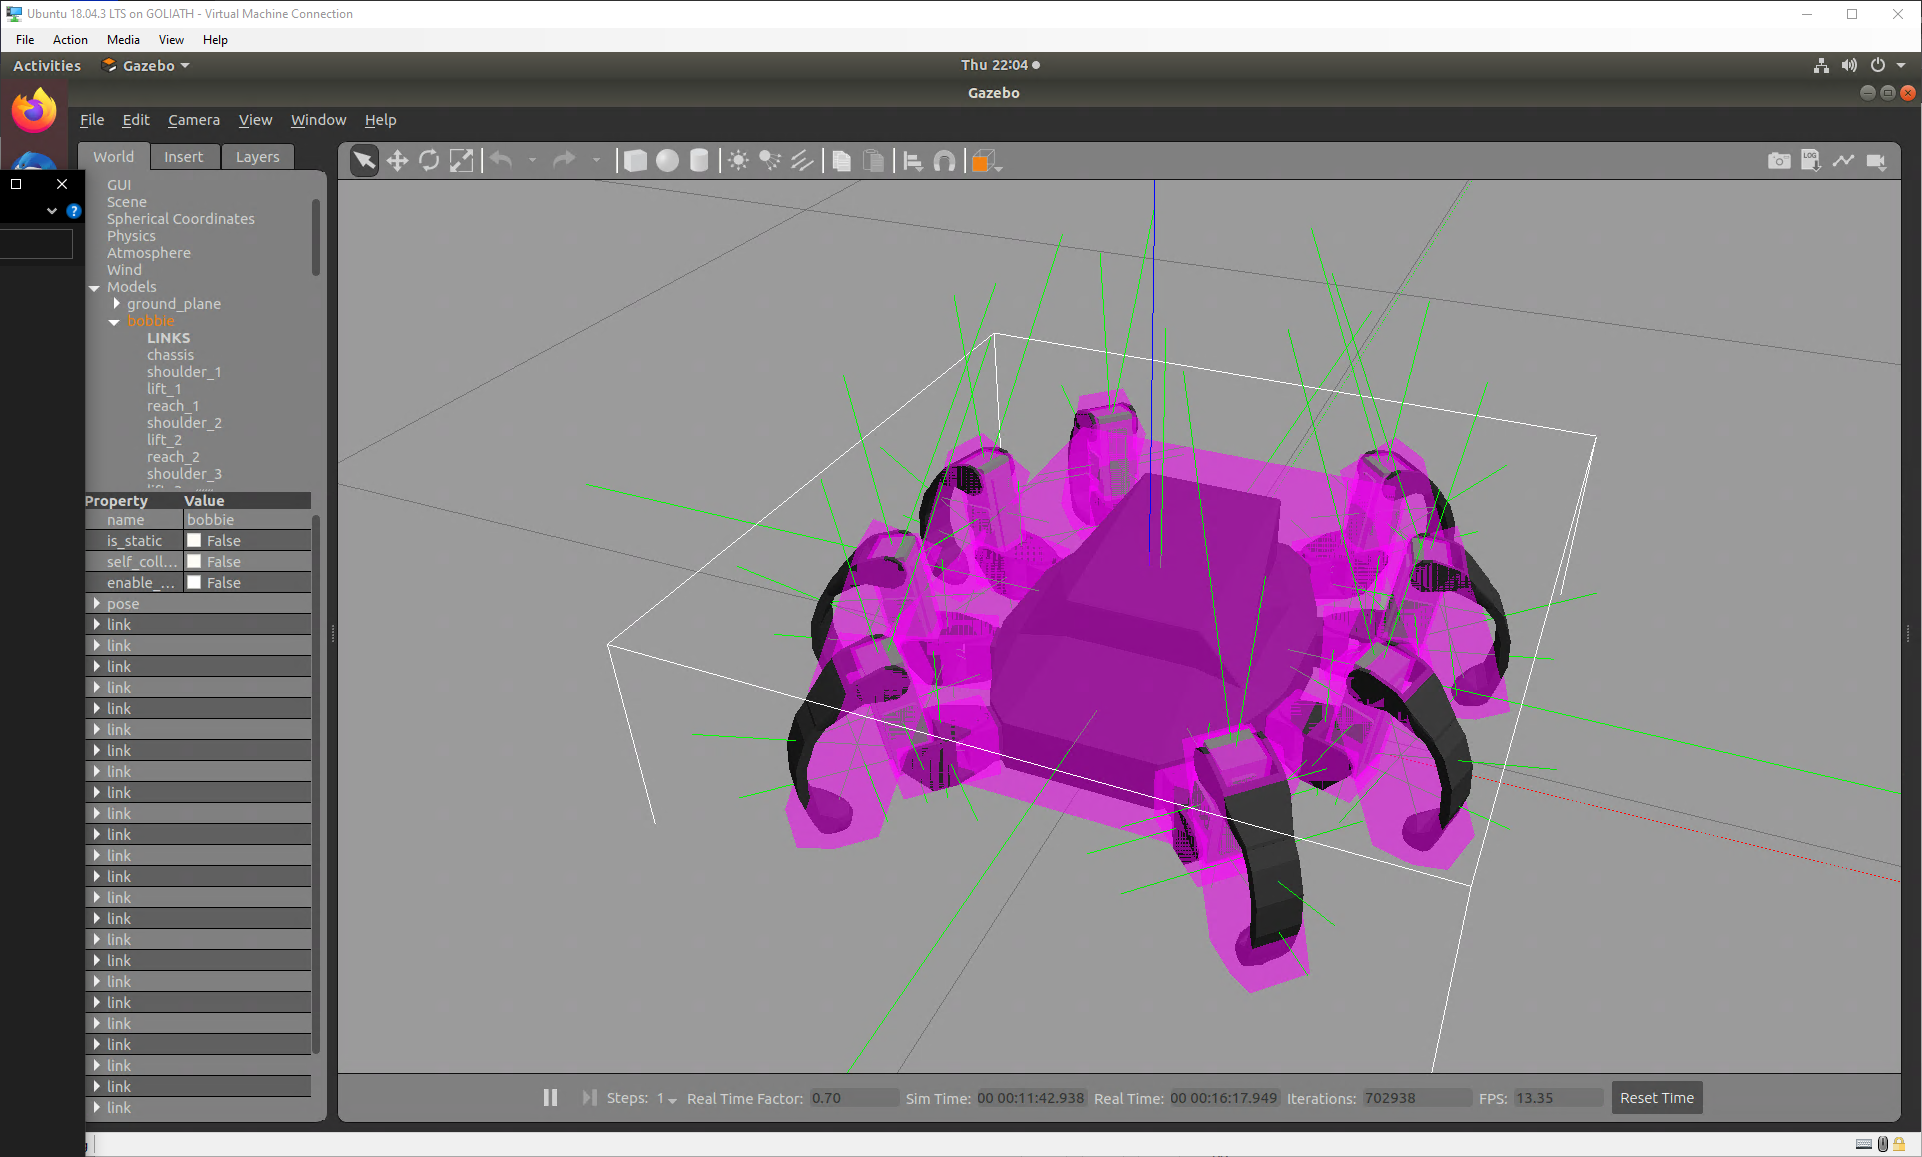This screenshot has height=1157, width=1922.
Task: Expand the ground_plane model tree
Action: 117,304
